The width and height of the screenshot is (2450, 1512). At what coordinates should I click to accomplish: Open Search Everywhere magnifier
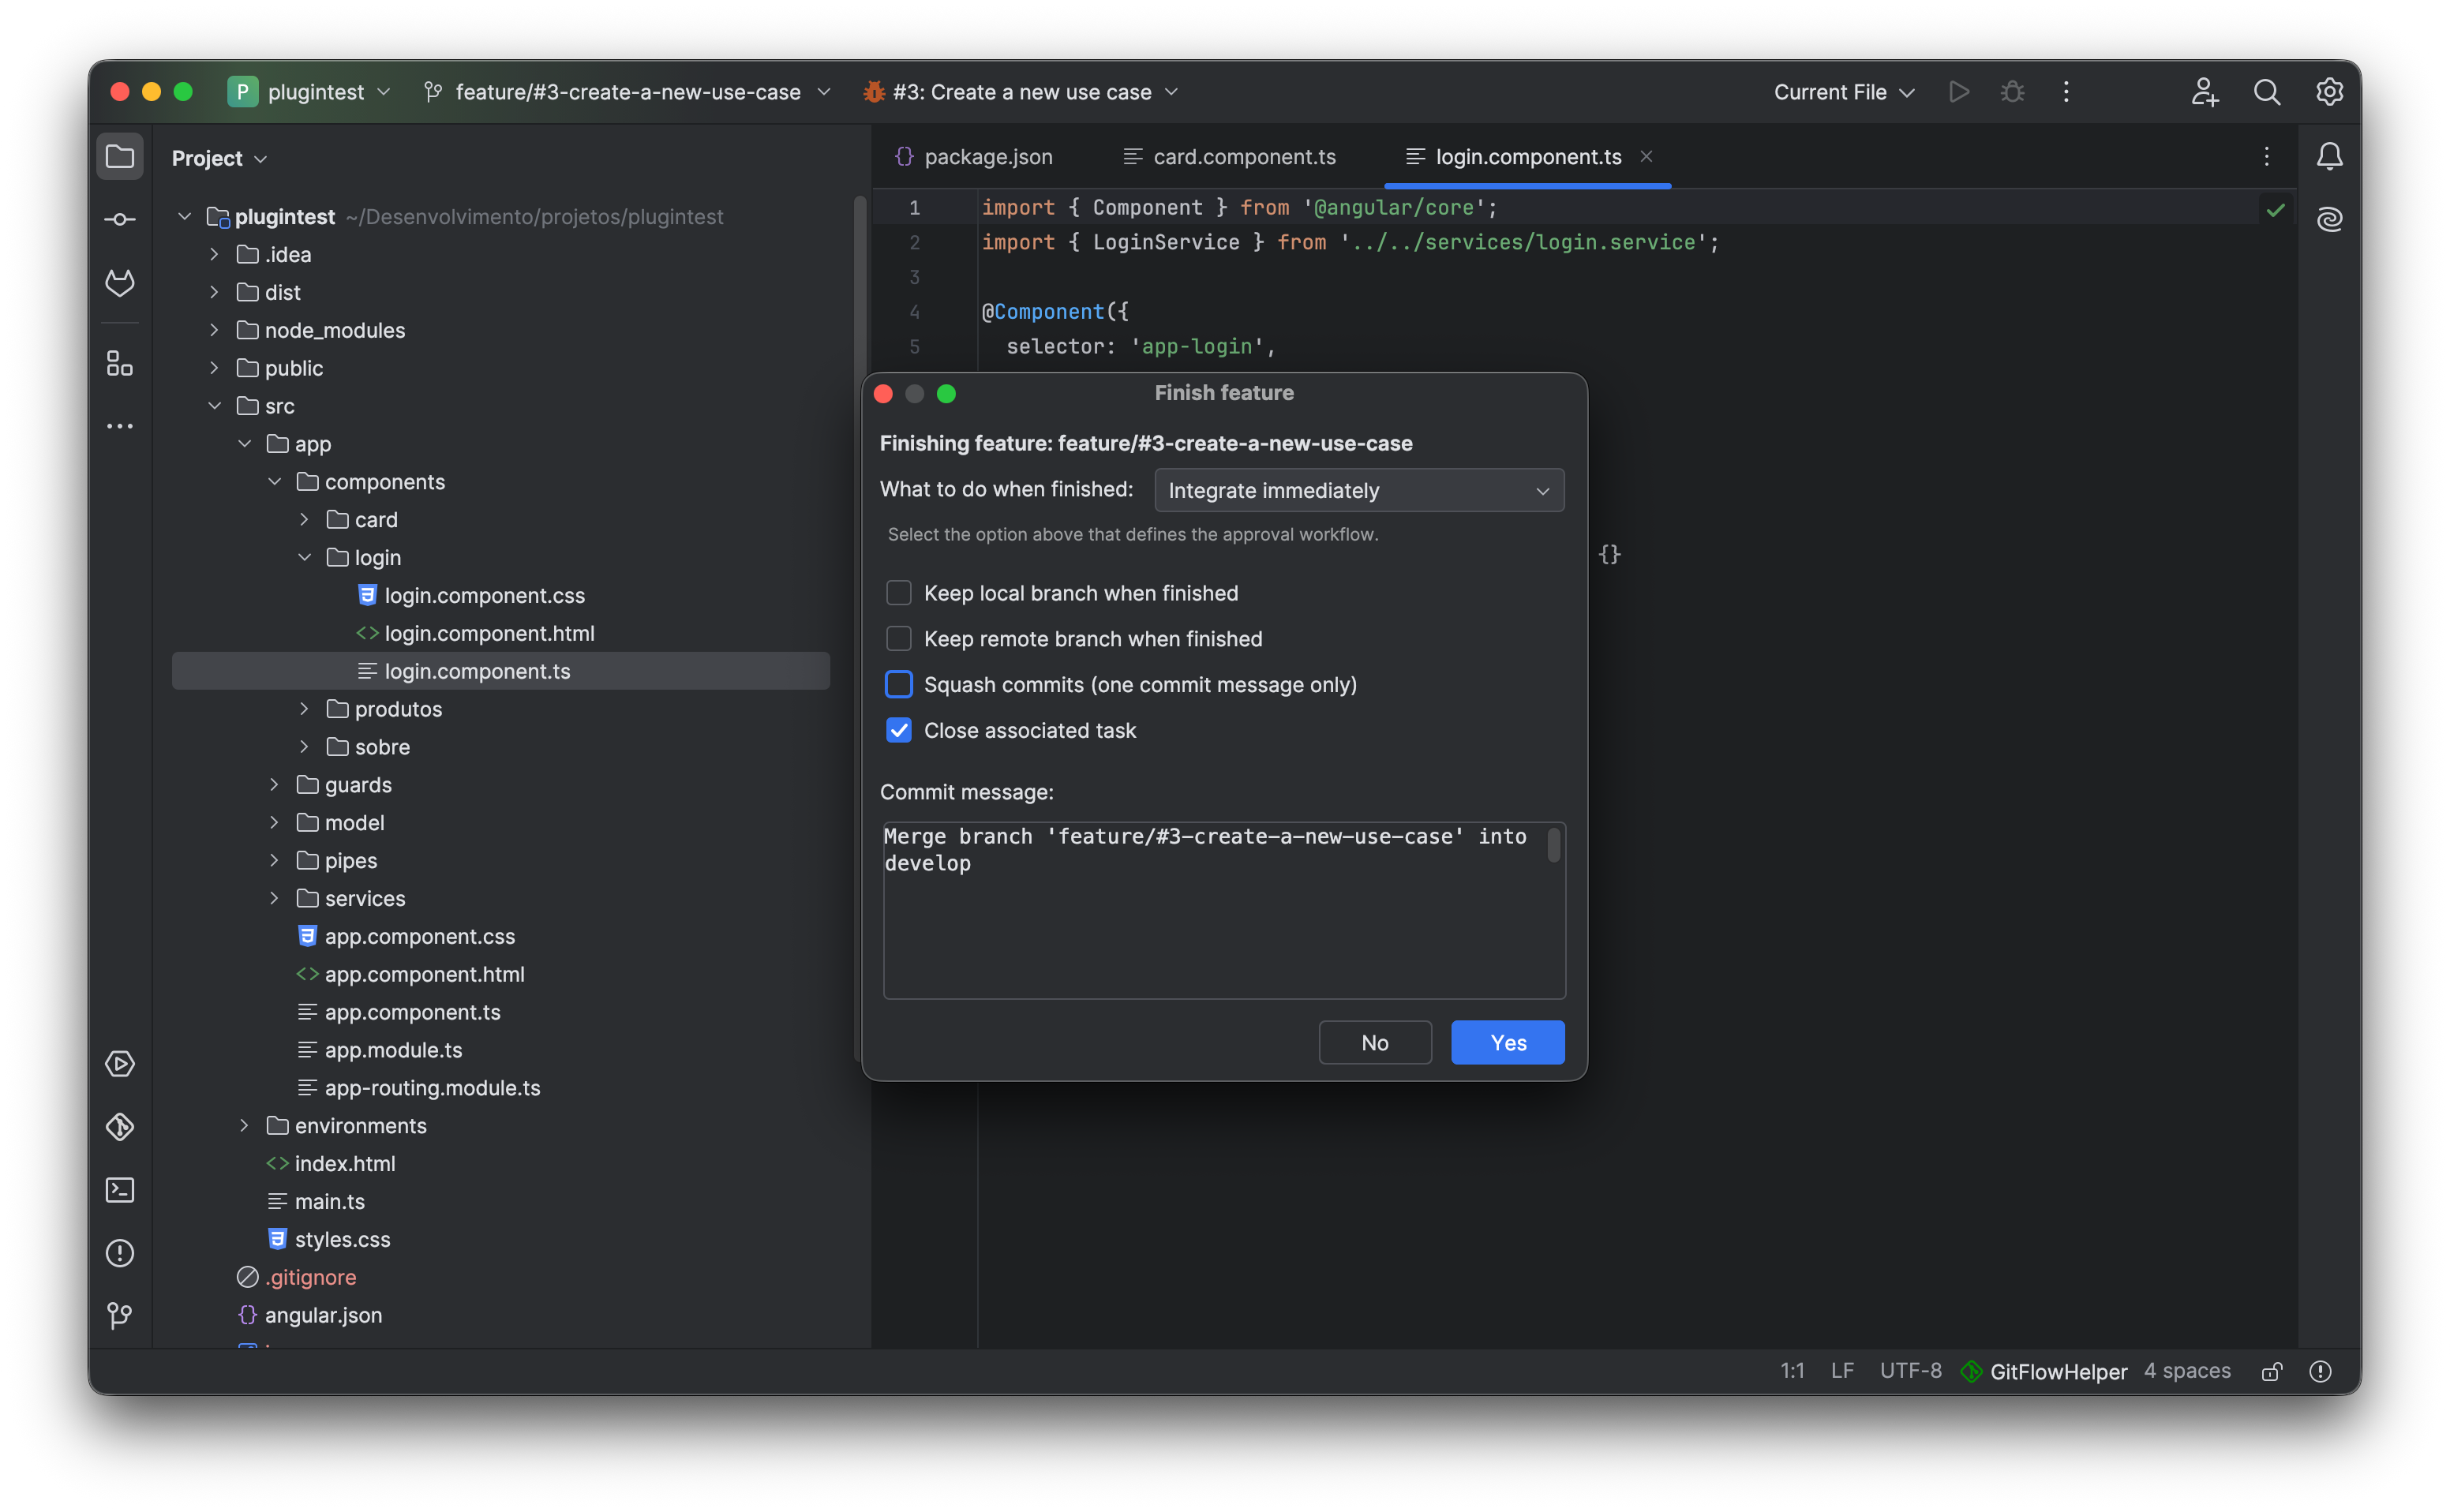(2267, 92)
